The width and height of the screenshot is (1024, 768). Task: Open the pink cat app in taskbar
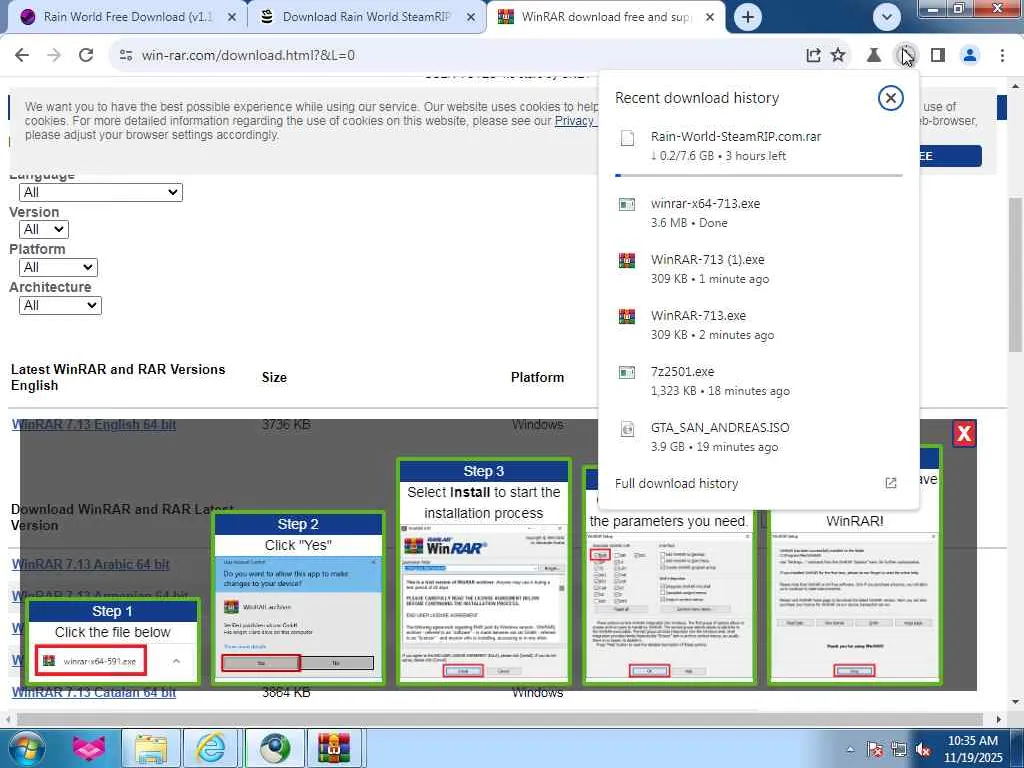89,748
